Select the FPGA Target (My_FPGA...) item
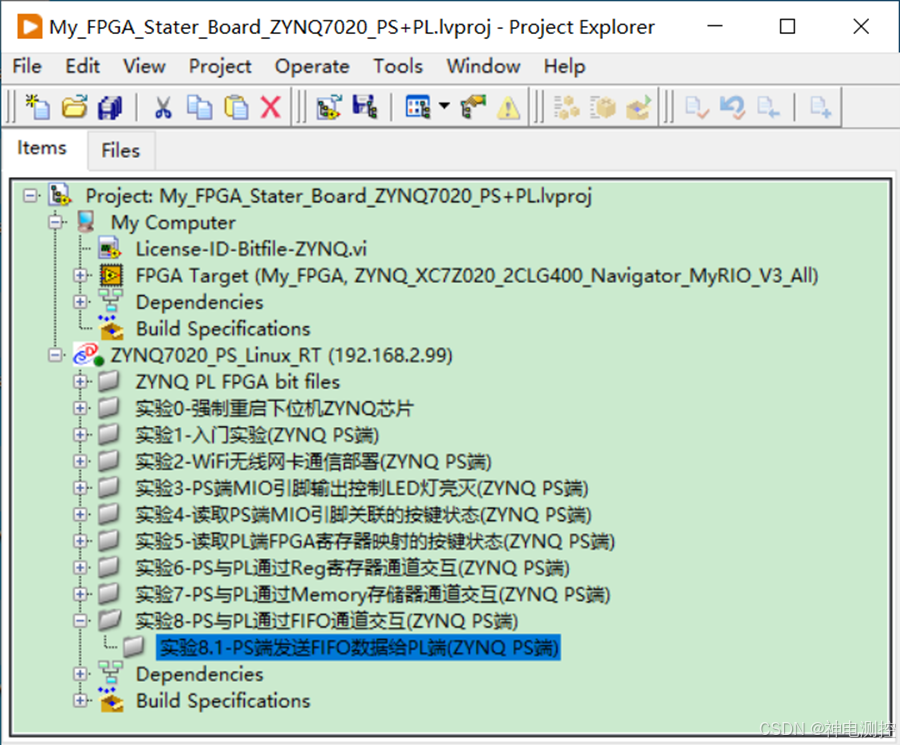 [x=476, y=276]
